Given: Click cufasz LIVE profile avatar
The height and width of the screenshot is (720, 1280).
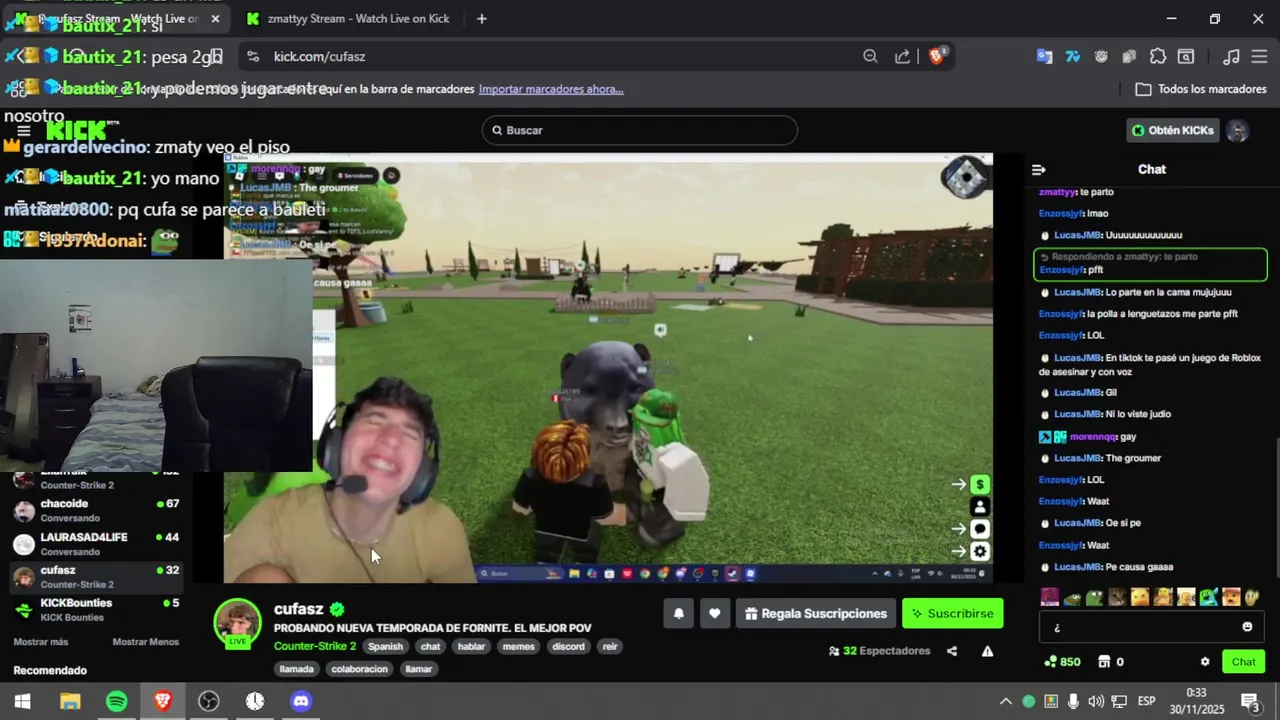Looking at the screenshot, I should click(x=238, y=624).
